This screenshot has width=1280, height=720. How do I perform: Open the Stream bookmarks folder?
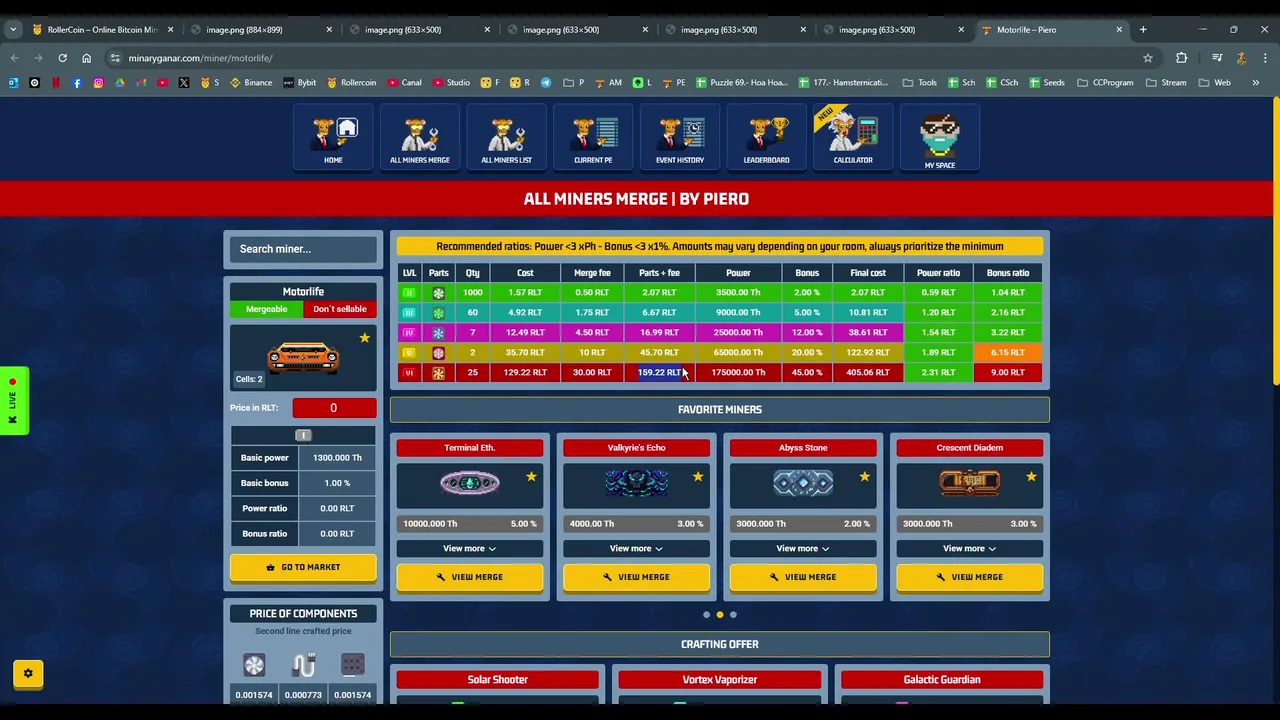pos(1166,83)
